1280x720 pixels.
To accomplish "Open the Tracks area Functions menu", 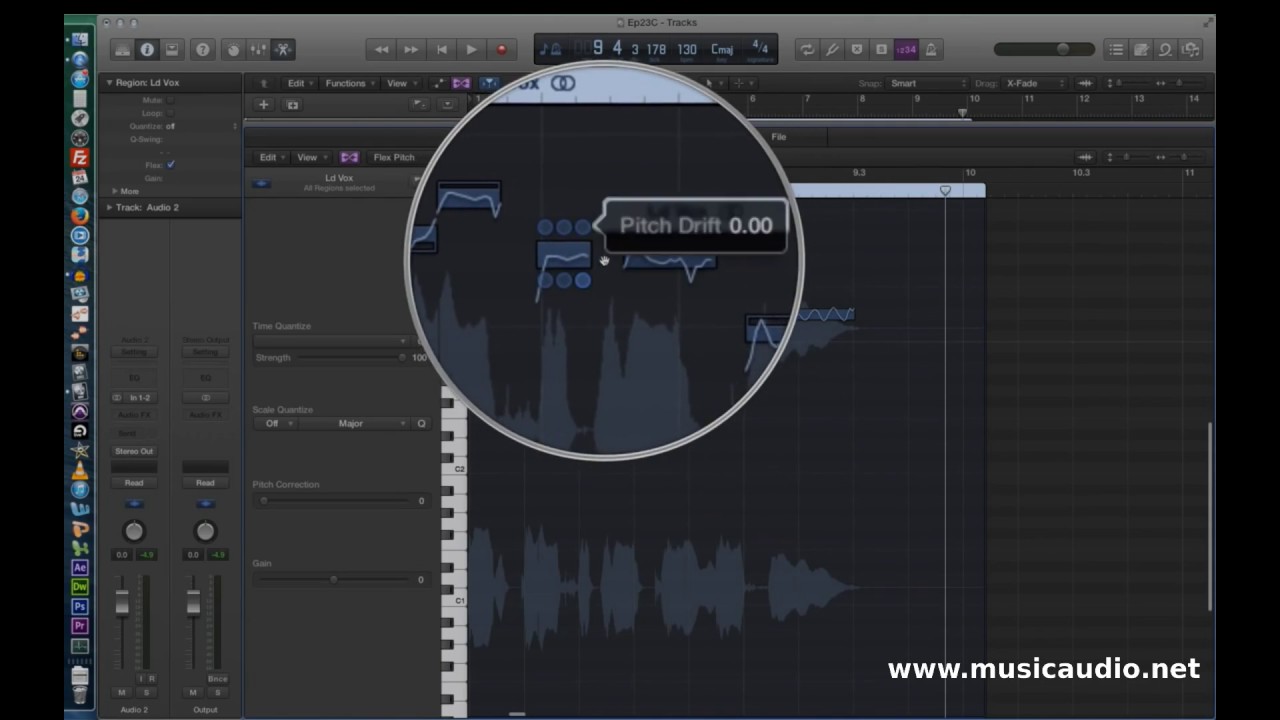I will coord(350,83).
